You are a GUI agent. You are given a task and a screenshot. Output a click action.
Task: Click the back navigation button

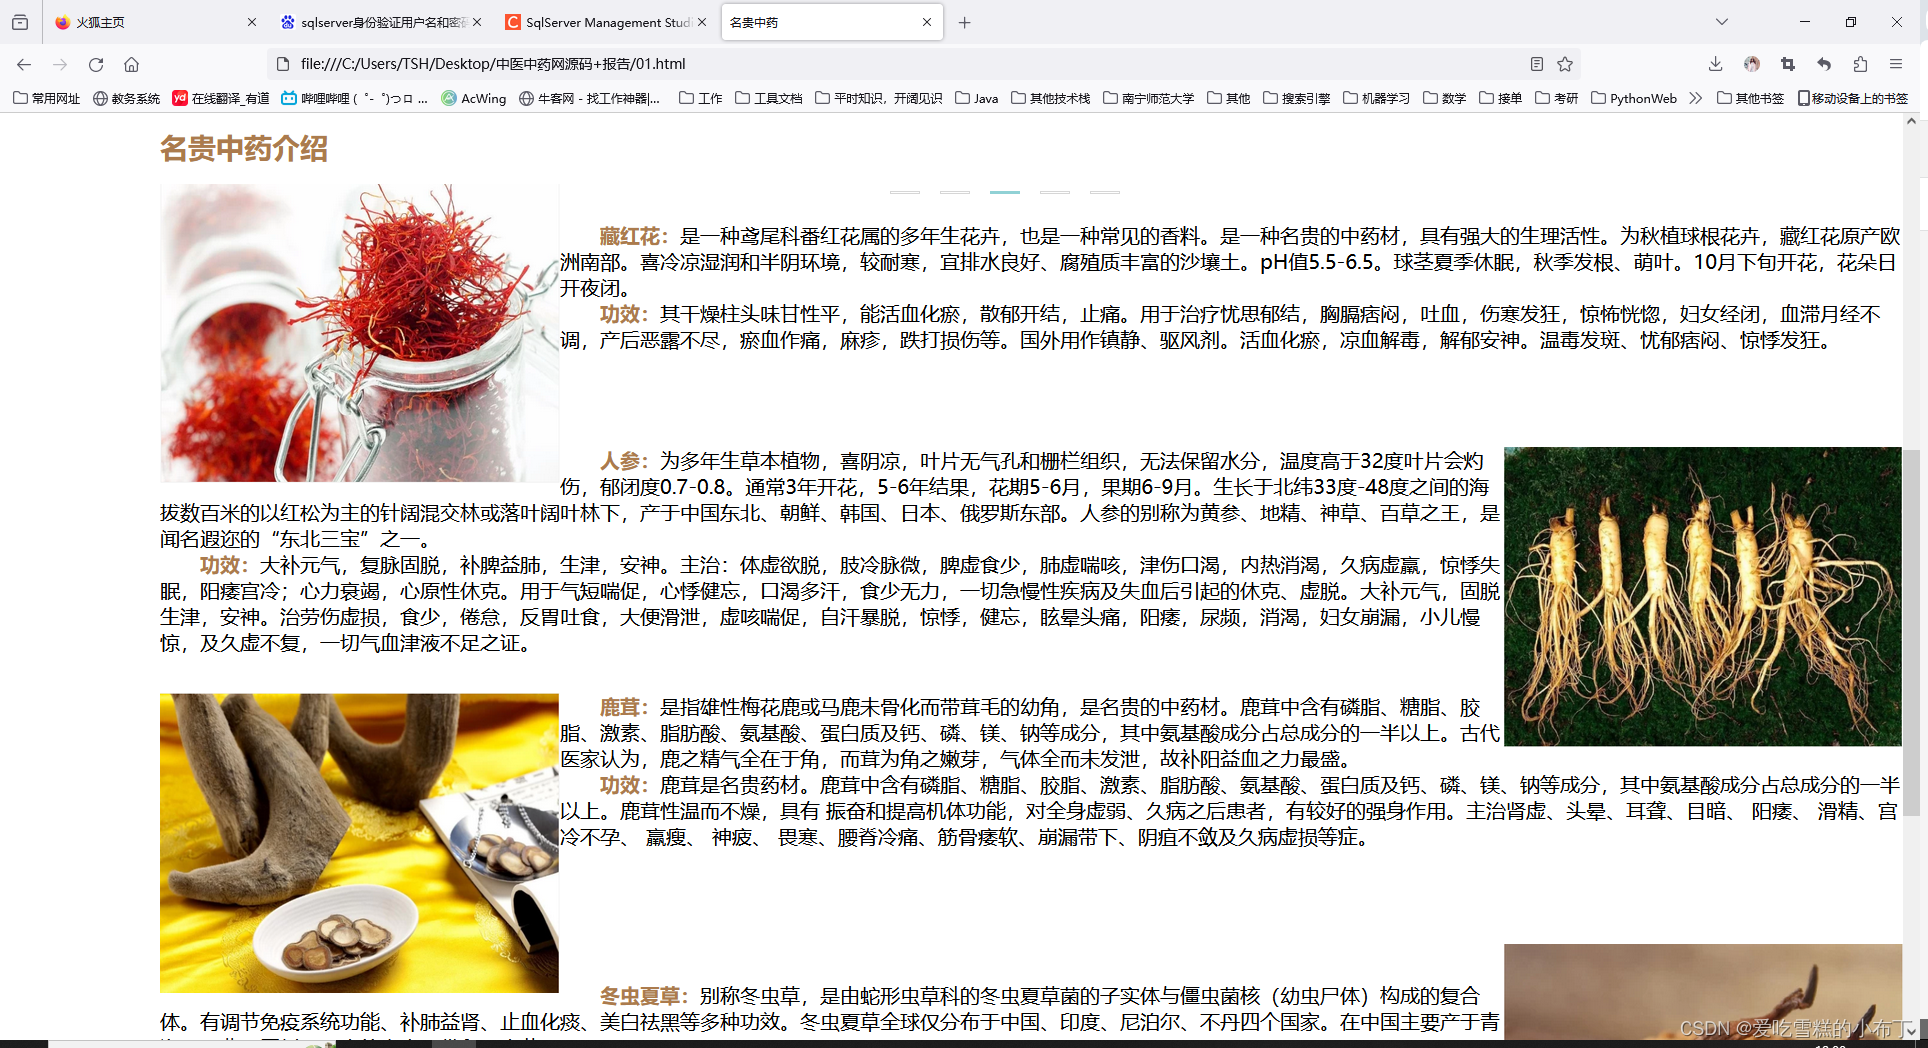click(x=23, y=63)
